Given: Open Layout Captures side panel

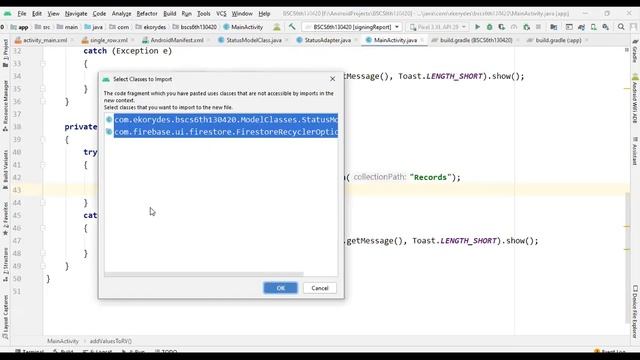Looking at the screenshot, I should (x=5, y=317).
